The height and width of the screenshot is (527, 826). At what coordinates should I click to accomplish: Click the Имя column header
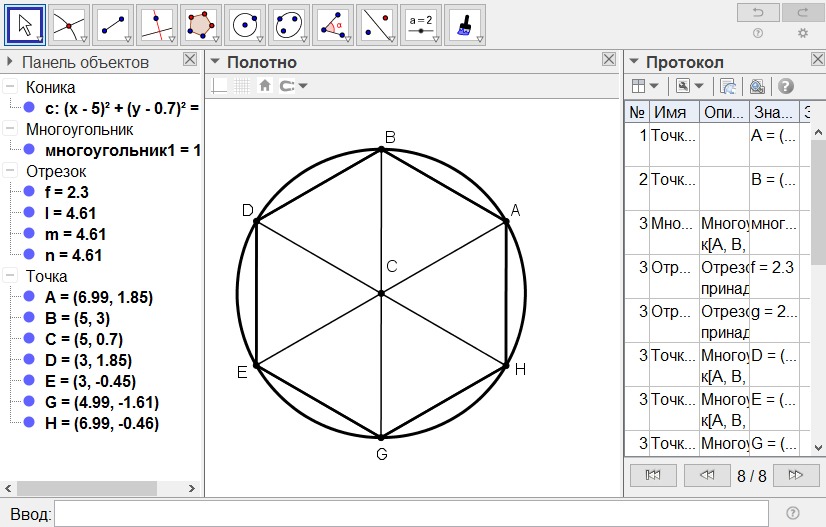pyautogui.click(x=674, y=113)
